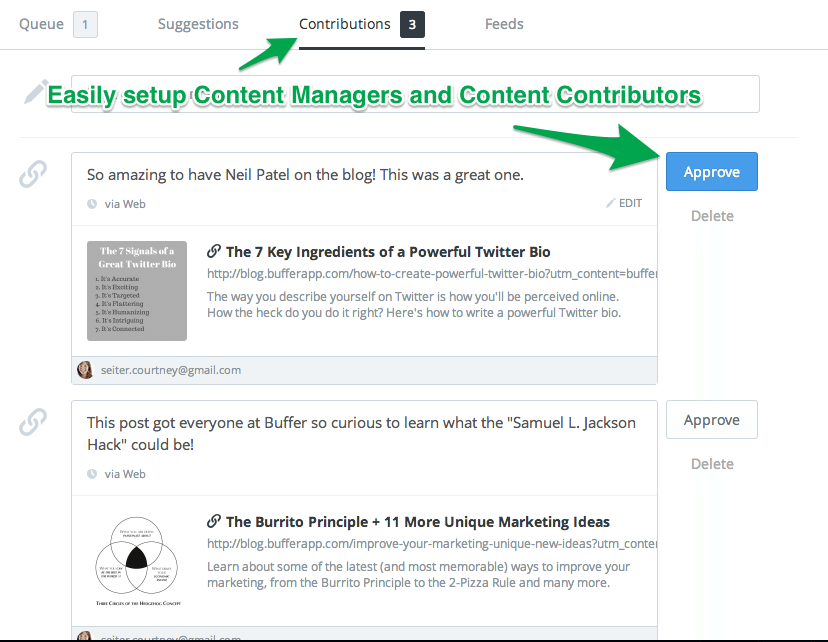
Task: Approve the Samuel L. Jackson Hack post
Action: [x=712, y=420]
